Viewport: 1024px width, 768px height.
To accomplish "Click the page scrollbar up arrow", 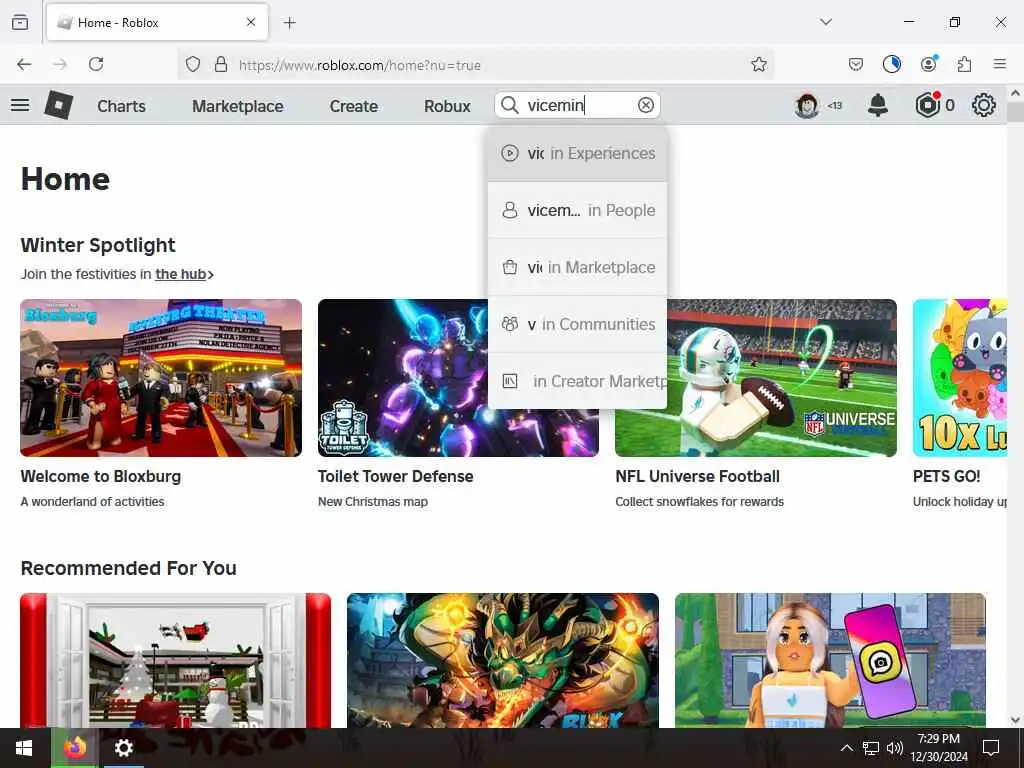I will tap(1016, 93).
